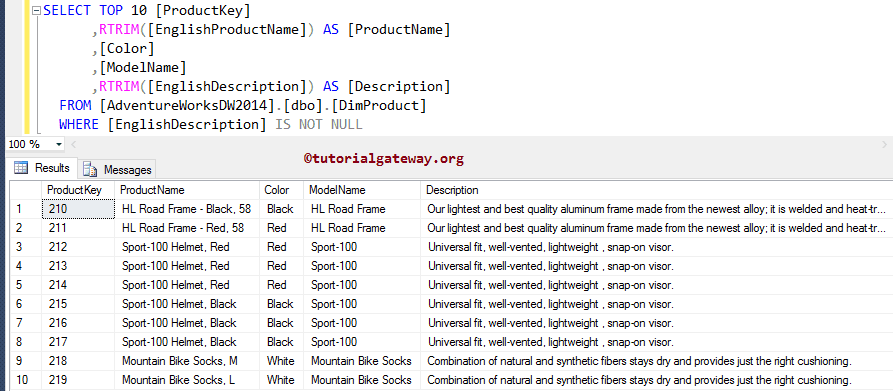893x391 pixels.
Task: Select row header 7 in results grid
Action: coord(26,323)
